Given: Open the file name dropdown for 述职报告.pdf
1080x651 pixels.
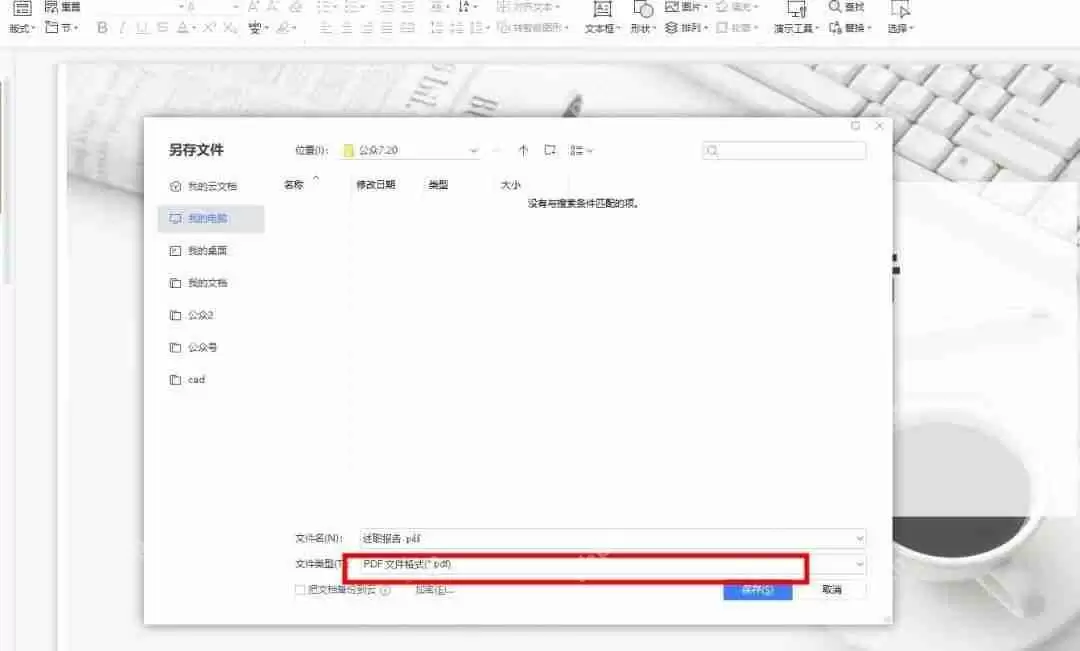Looking at the screenshot, I should point(858,538).
